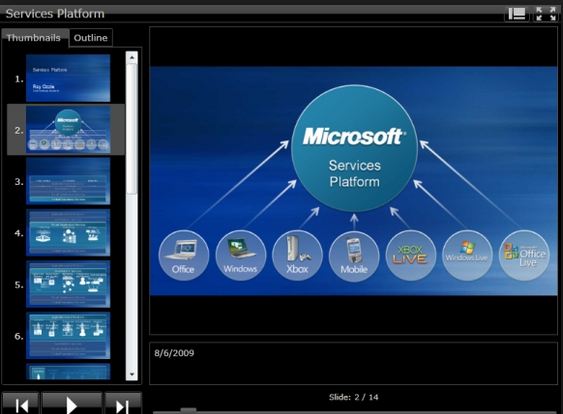Image resolution: width=563 pixels, height=414 pixels.
Task: Switch to the Thumbnails tab
Action: [34, 38]
